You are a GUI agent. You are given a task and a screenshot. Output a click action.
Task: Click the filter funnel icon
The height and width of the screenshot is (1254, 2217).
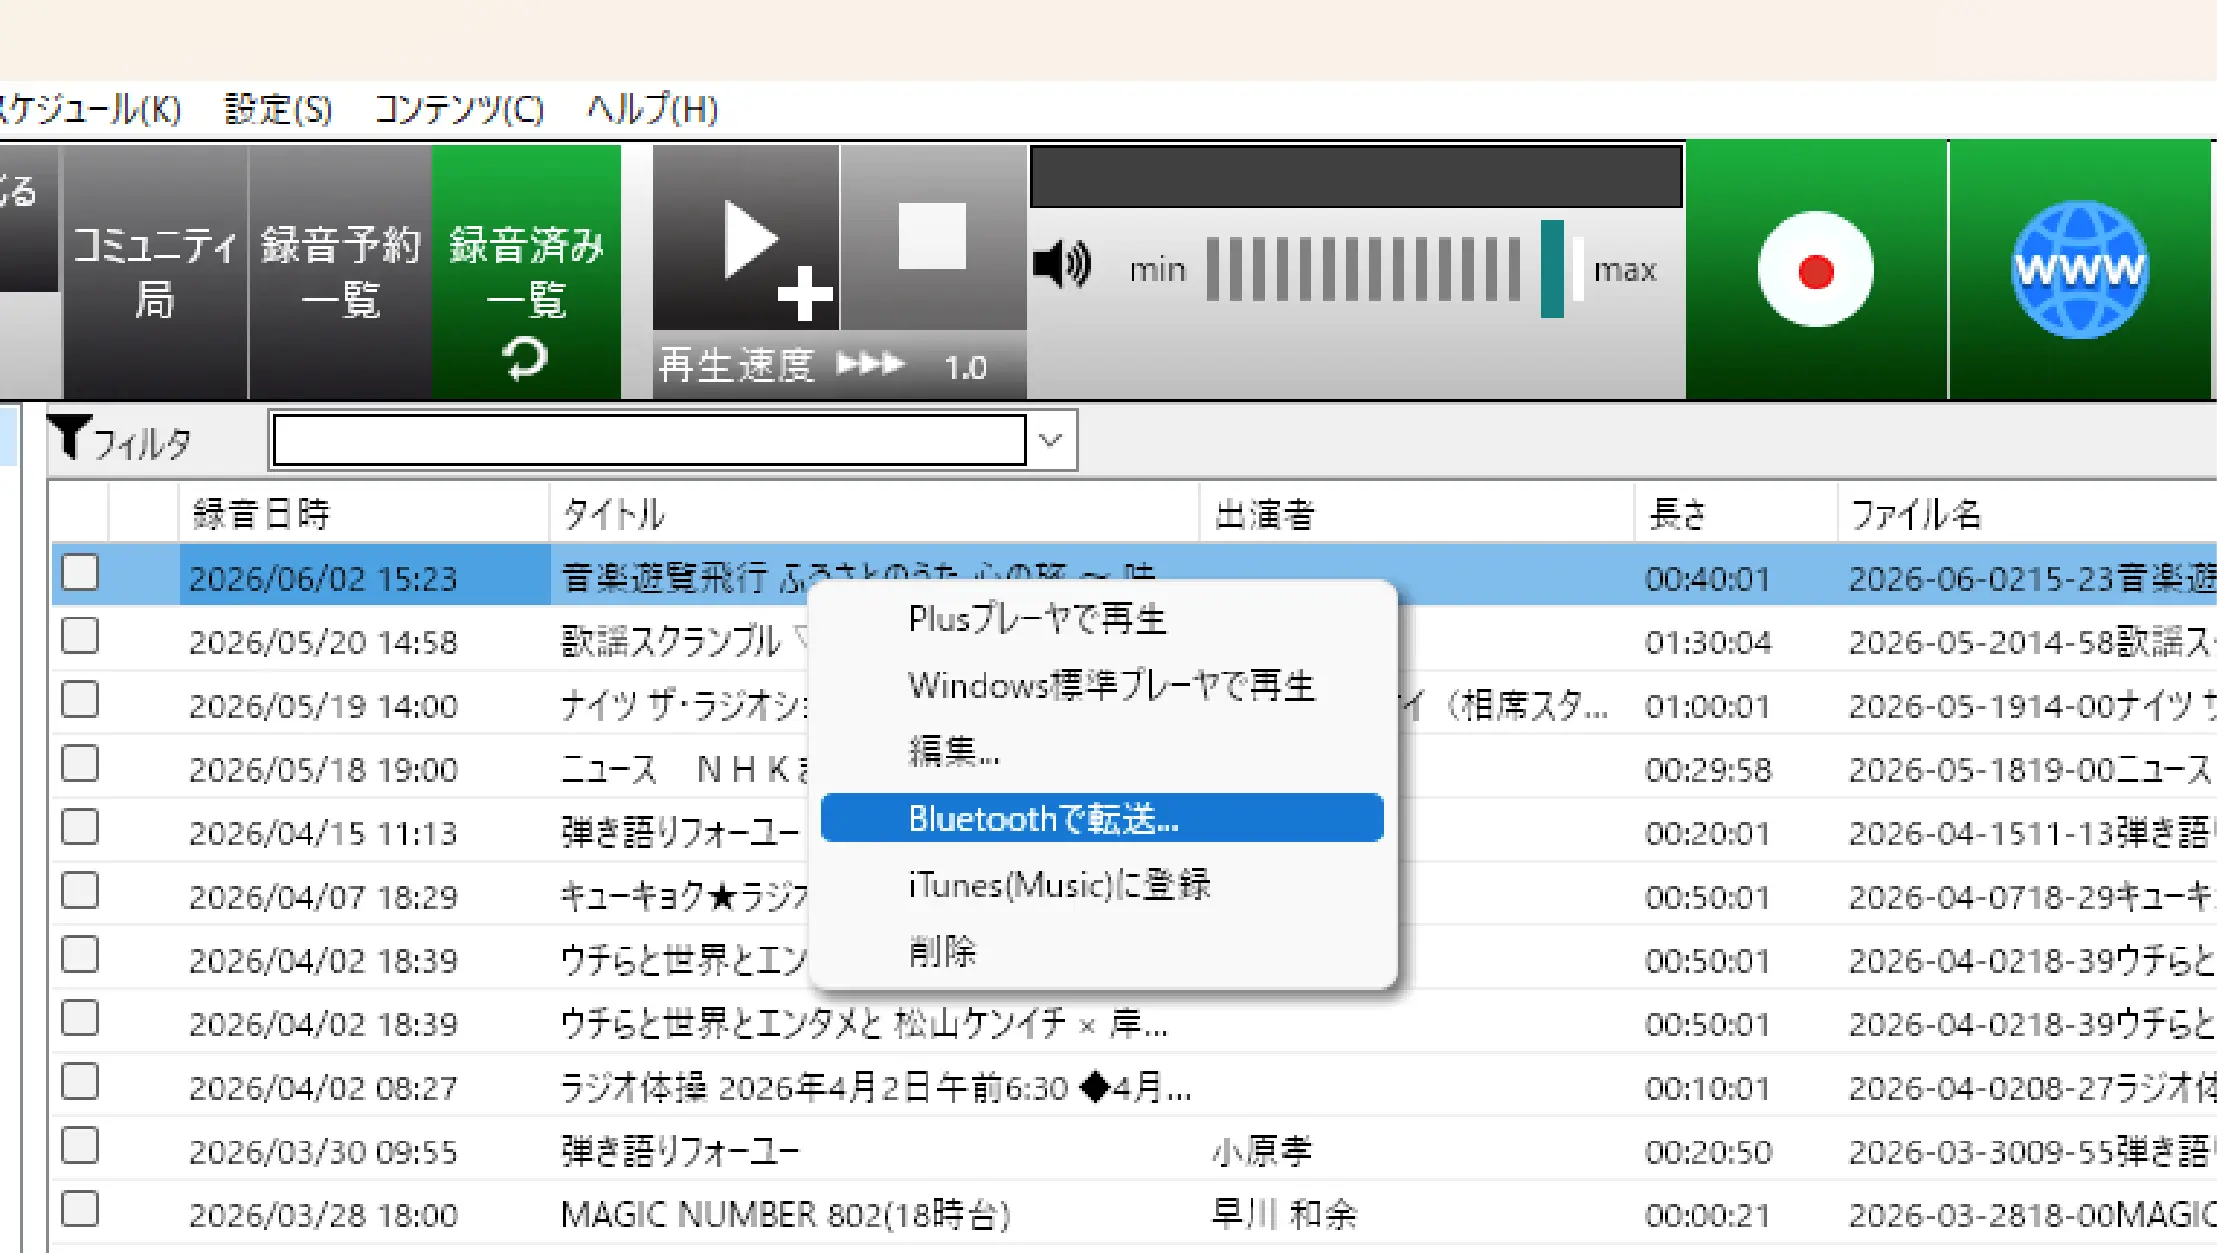point(70,438)
